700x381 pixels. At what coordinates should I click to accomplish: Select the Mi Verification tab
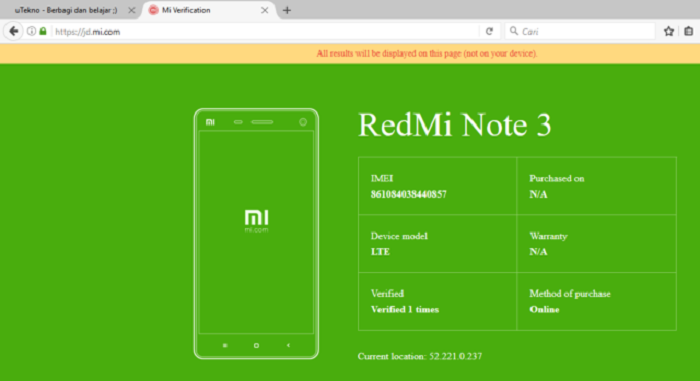tap(210, 10)
